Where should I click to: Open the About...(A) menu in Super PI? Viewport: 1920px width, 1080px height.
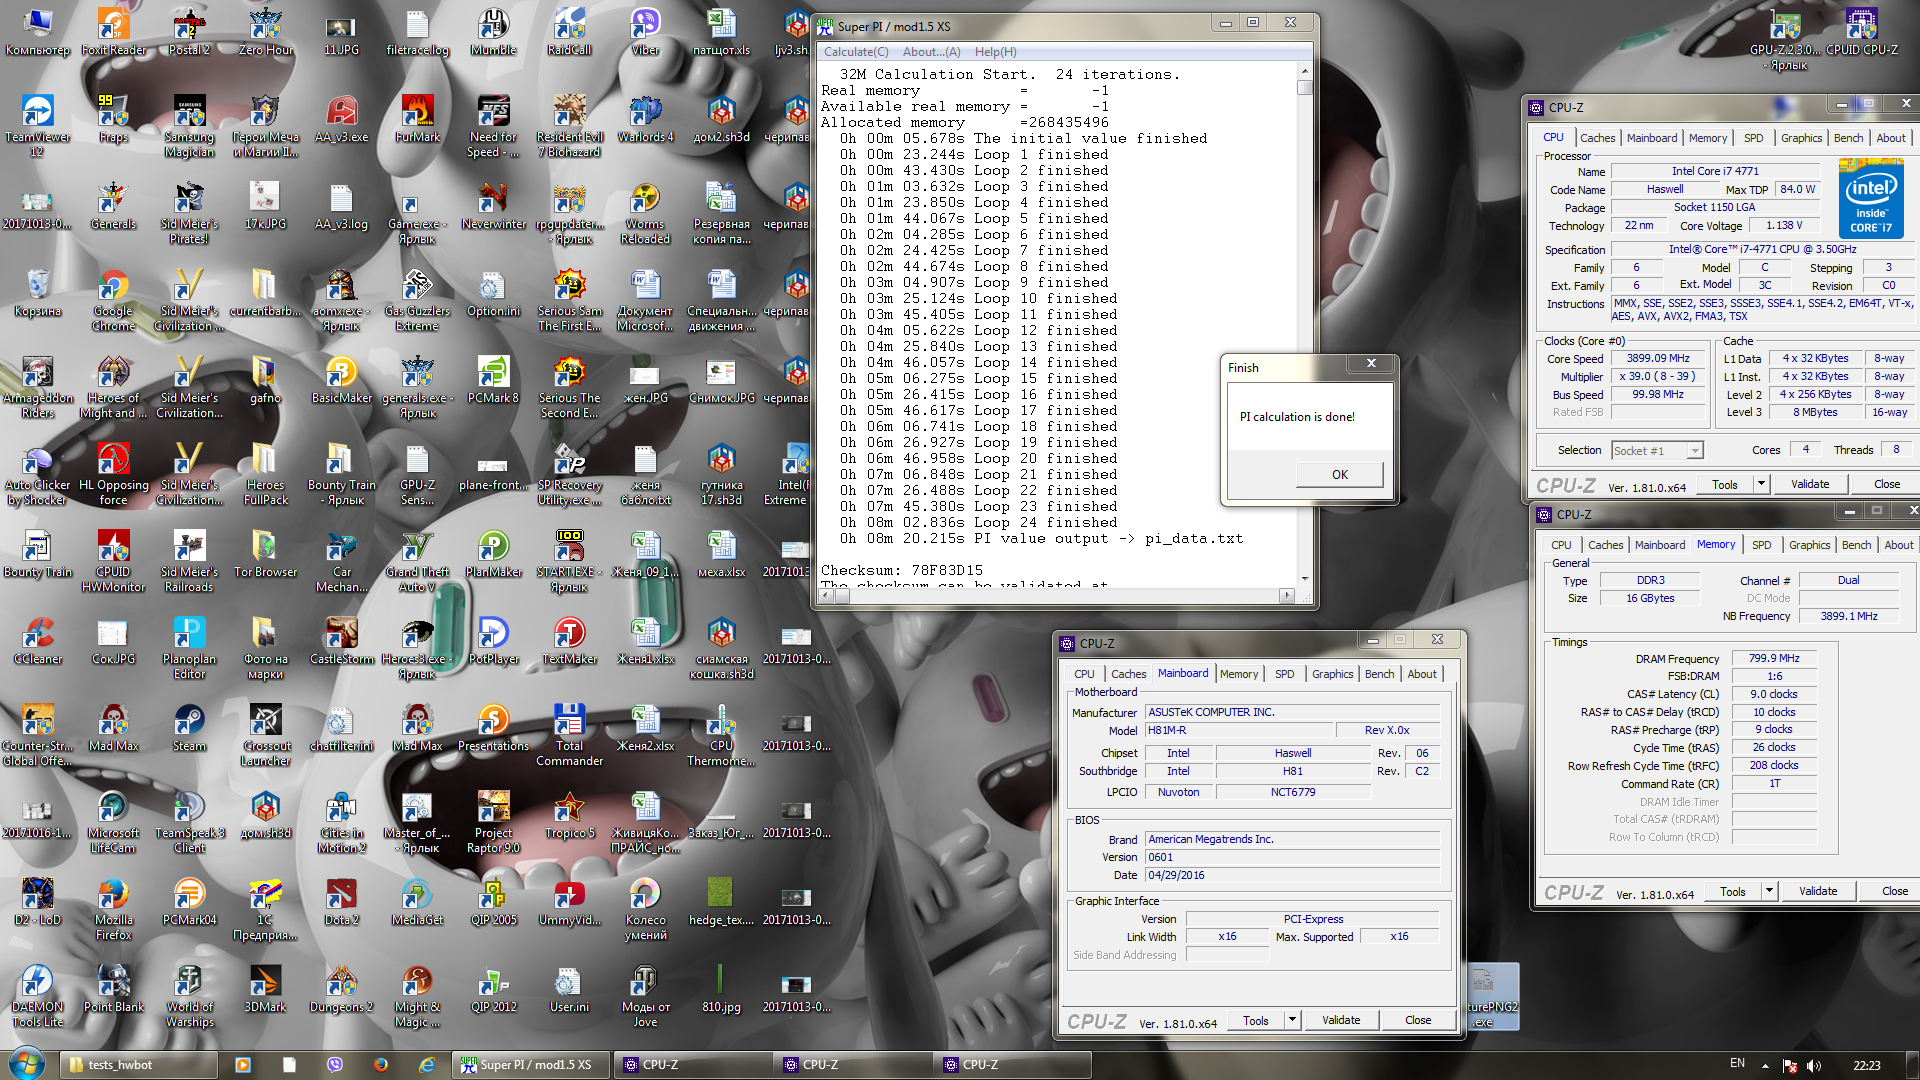(931, 52)
